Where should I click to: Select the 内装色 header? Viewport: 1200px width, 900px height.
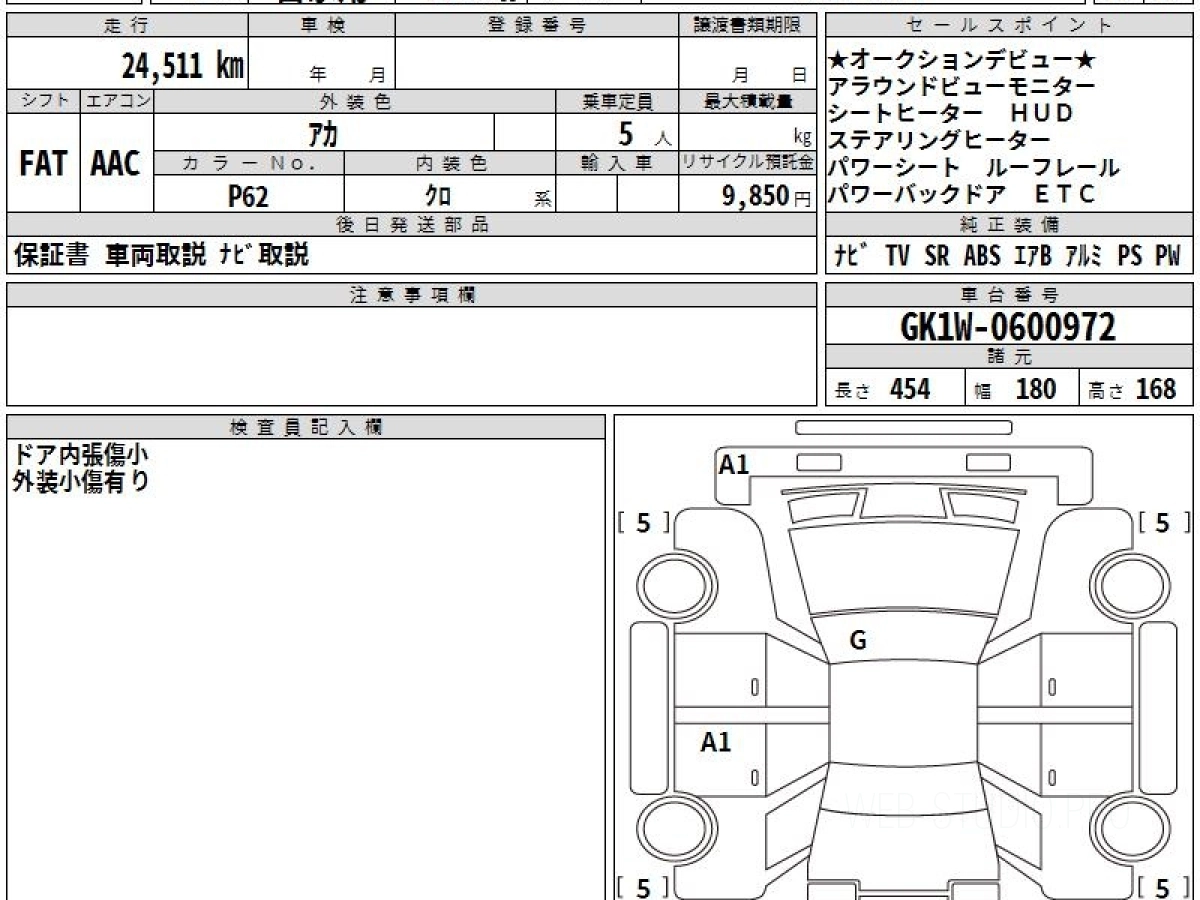click(x=450, y=163)
